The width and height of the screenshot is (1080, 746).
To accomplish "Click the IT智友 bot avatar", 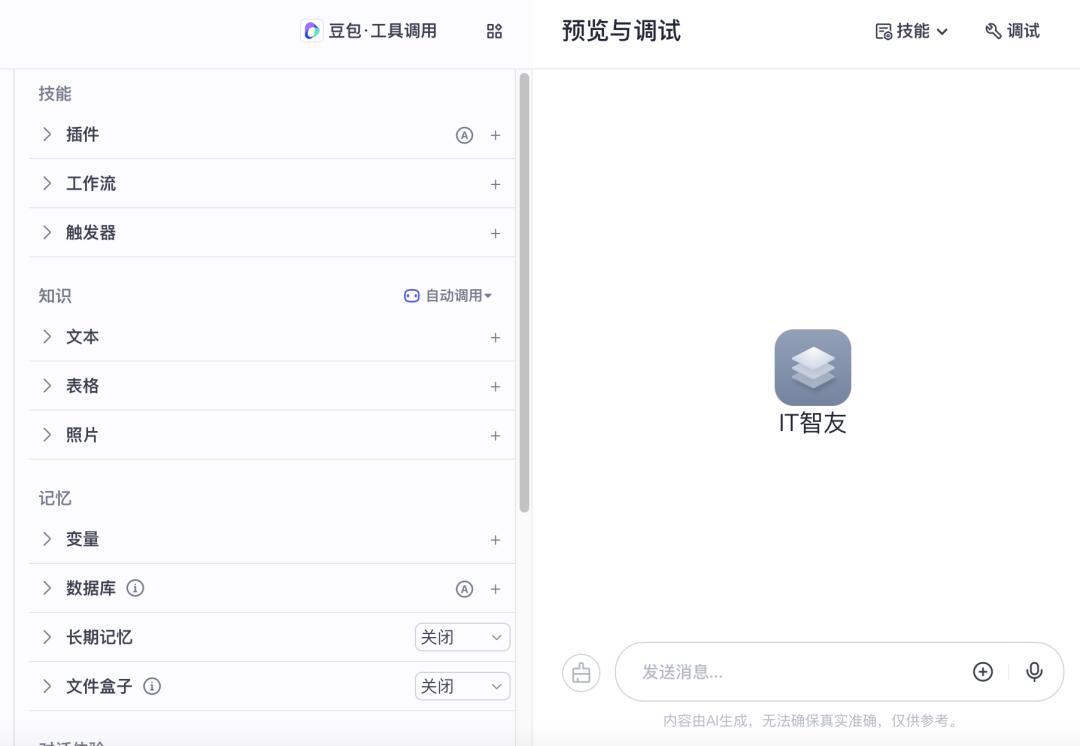I will (x=812, y=368).
